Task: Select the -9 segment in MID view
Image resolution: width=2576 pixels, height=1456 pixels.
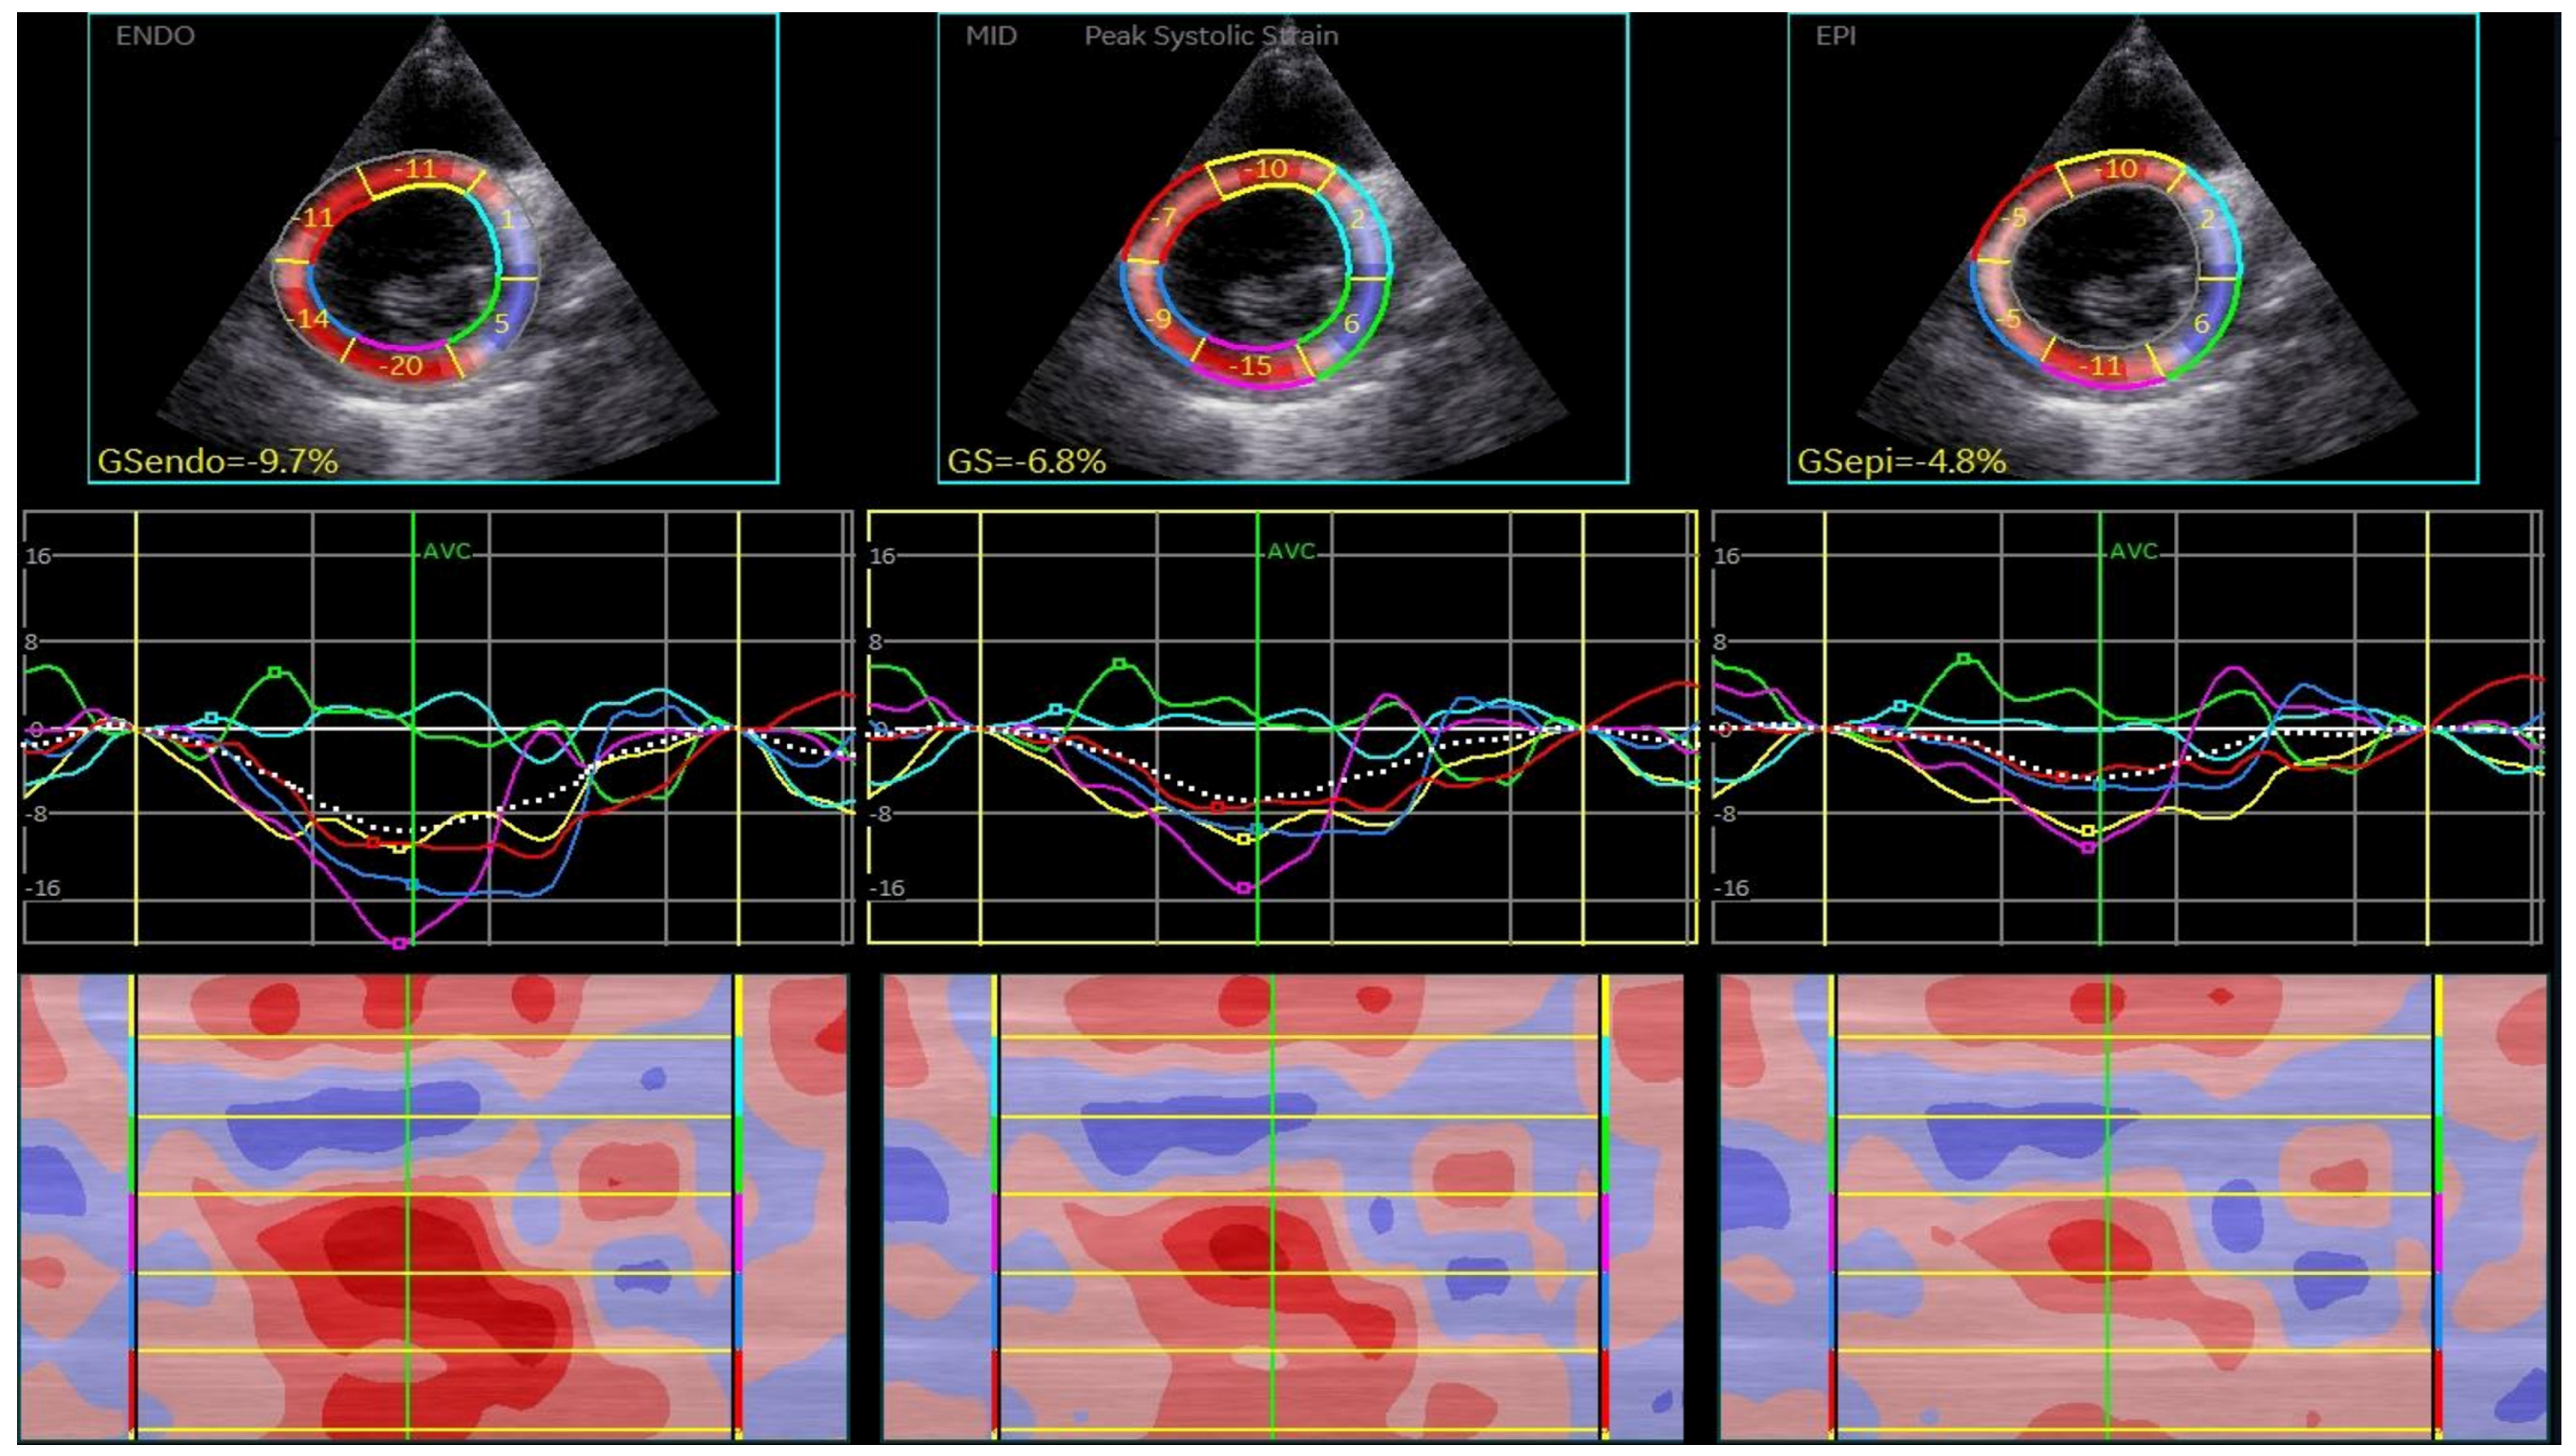Action: [x=1158, y=320]
